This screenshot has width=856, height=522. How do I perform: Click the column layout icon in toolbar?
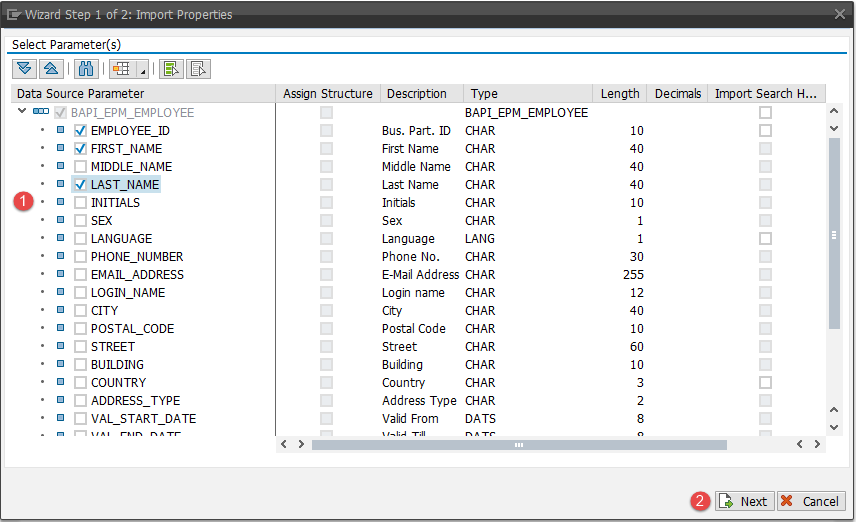coord(122,69)
